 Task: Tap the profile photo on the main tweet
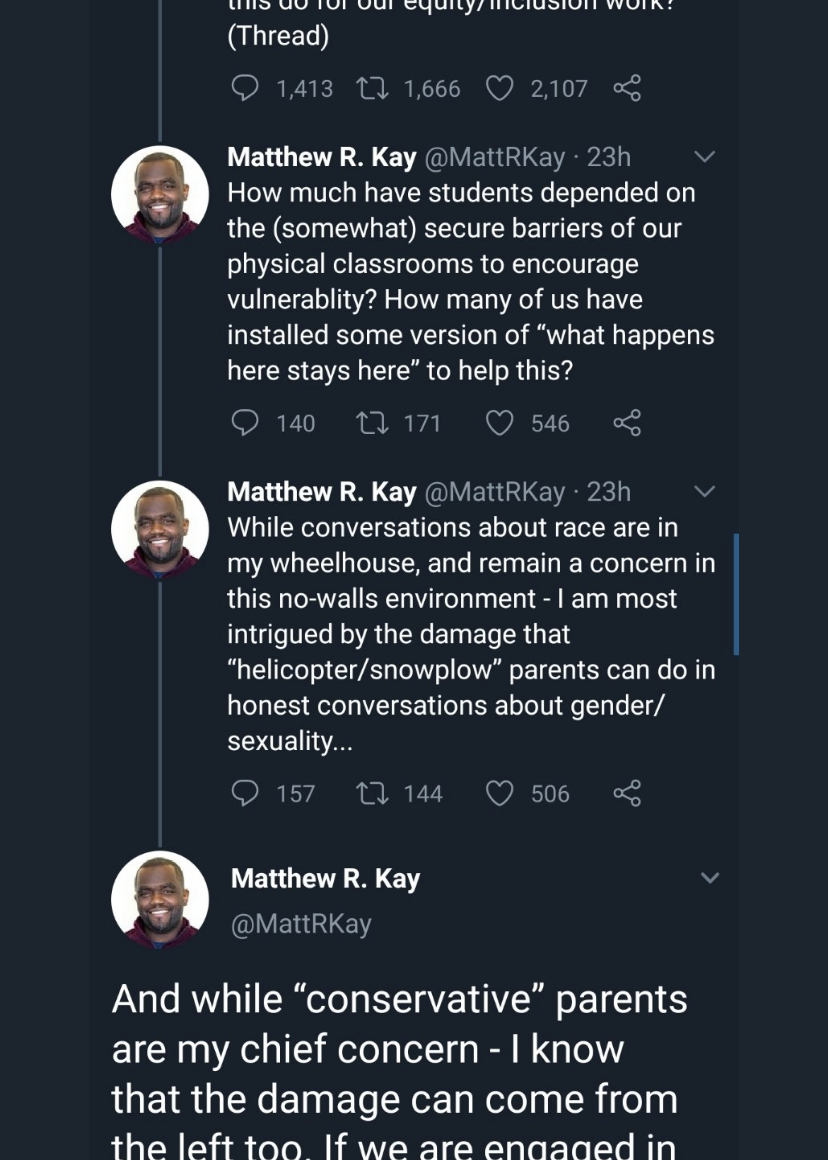tap(160, 900)
